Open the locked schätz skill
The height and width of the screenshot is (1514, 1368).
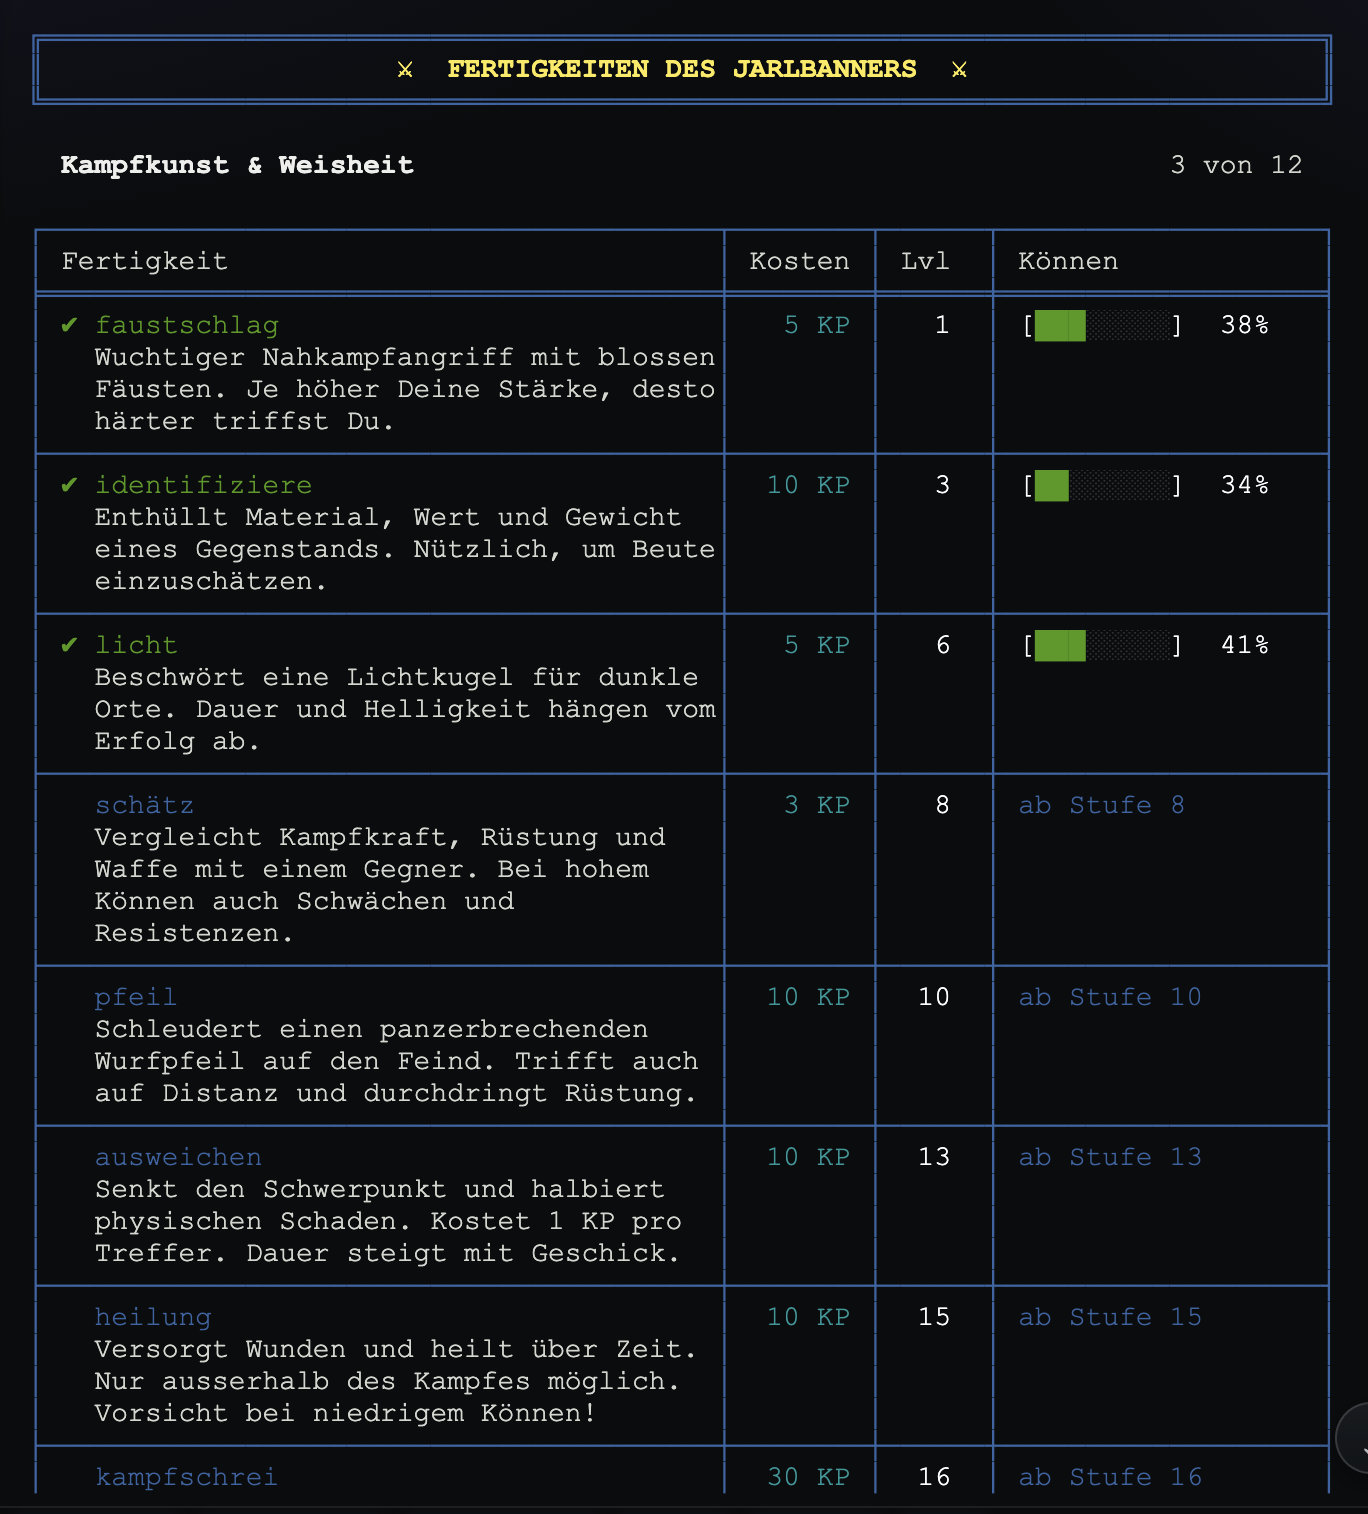tap(144, 805)
